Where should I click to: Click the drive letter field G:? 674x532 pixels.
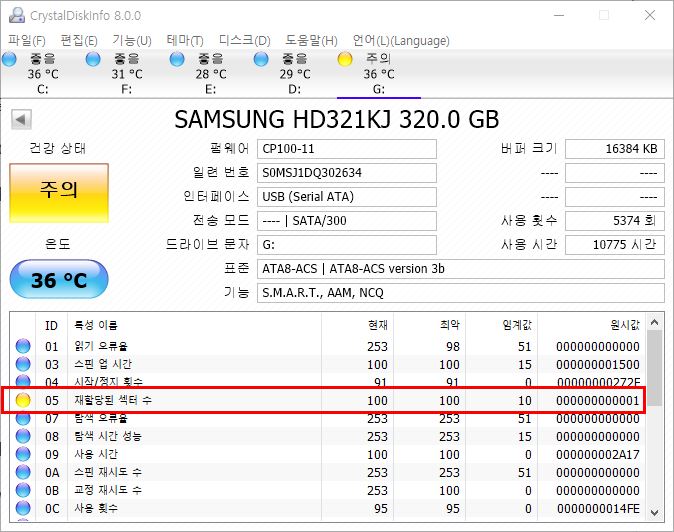(347, 245)
